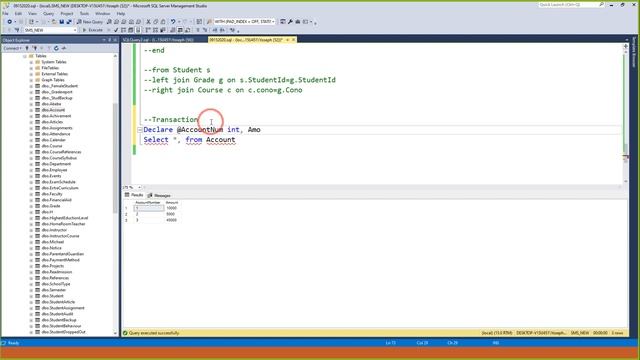The width and height of the screenshot is (640, 360).
Task: Expand the dbo.Account table node
Action: [31, 110]
